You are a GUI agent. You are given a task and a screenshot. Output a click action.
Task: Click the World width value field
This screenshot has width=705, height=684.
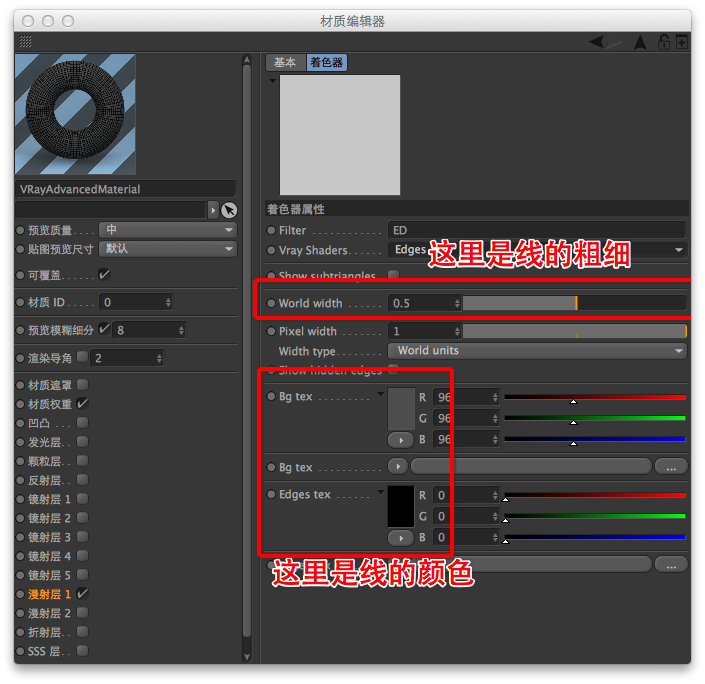421,303
